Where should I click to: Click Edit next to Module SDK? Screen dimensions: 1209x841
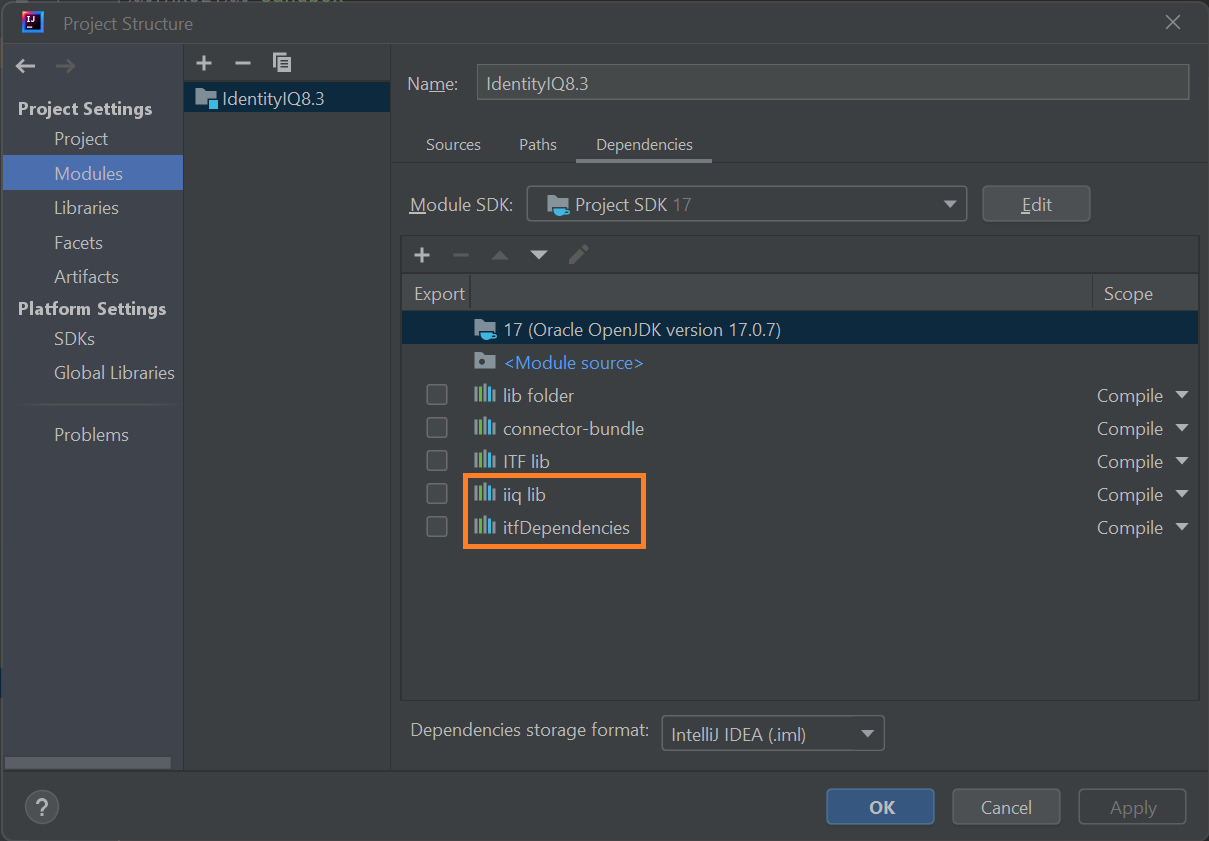point(1036,204)
